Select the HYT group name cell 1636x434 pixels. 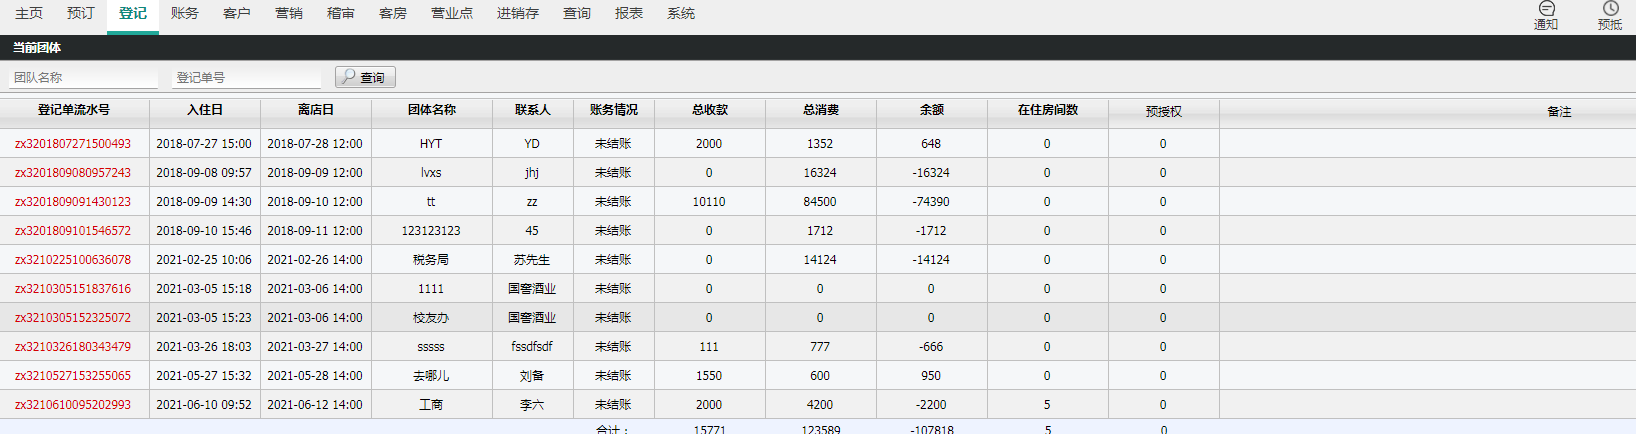[431, 144]
